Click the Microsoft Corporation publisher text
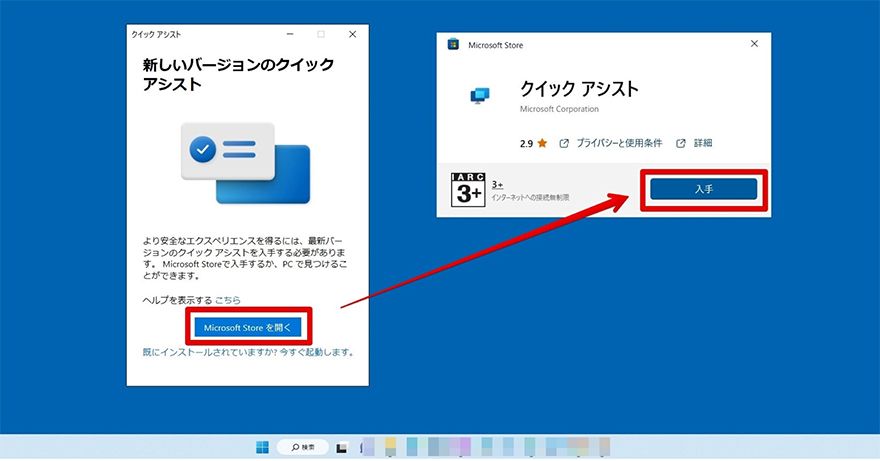Screen dimensions: 880x461 click(x=559, y=109)
